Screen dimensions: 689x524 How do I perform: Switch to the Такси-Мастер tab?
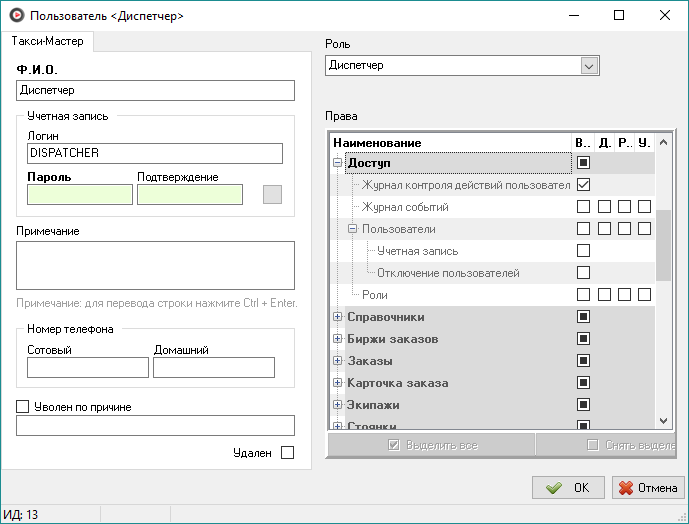(x=47, y=41)
